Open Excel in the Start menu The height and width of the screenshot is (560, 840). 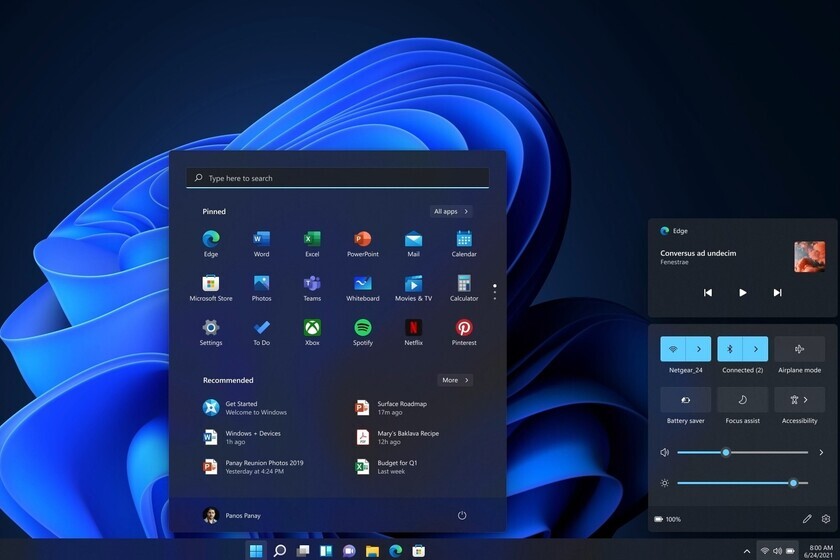pos(312,244)
